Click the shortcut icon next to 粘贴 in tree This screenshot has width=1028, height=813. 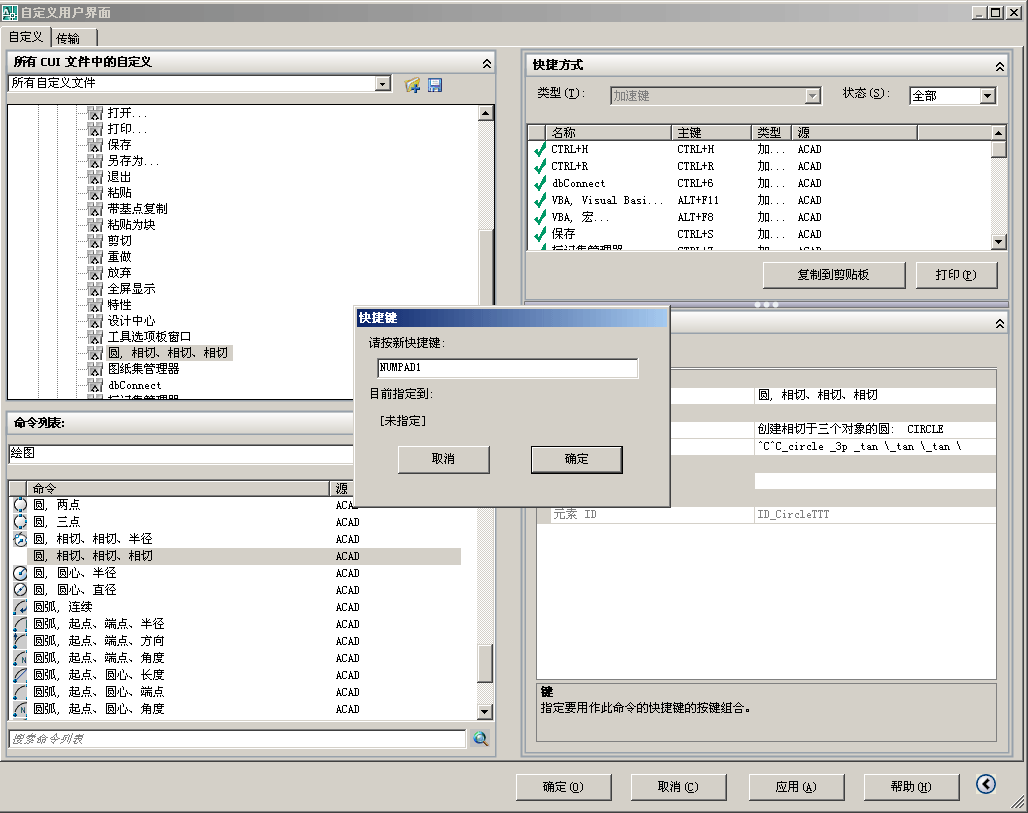pos(96,193)
